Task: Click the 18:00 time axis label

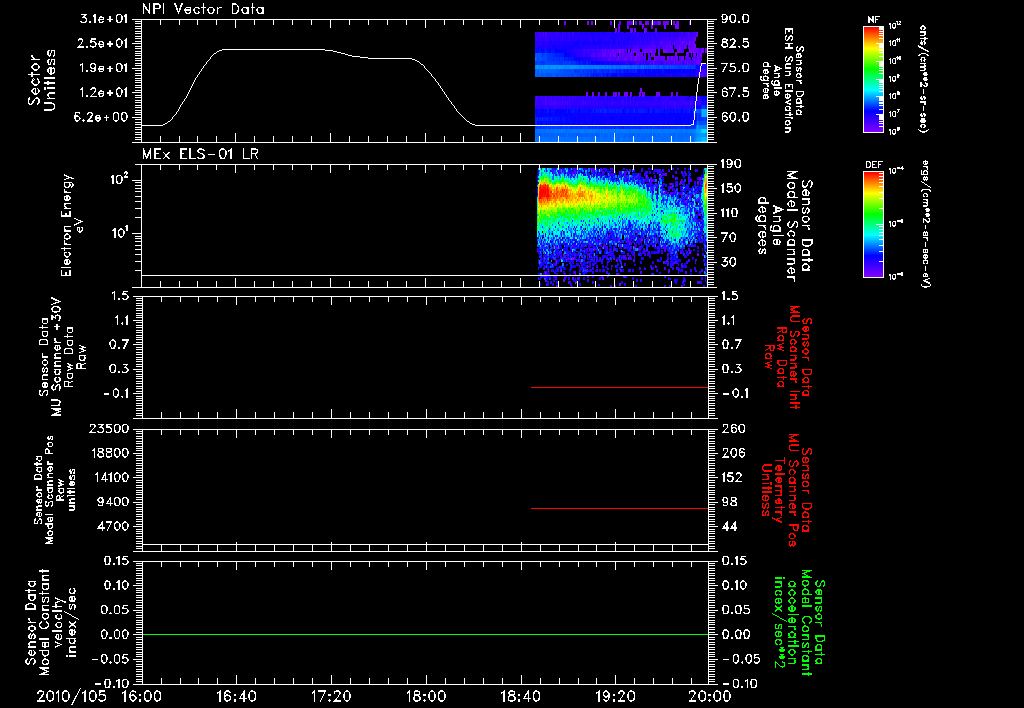Action: (426, 696)
